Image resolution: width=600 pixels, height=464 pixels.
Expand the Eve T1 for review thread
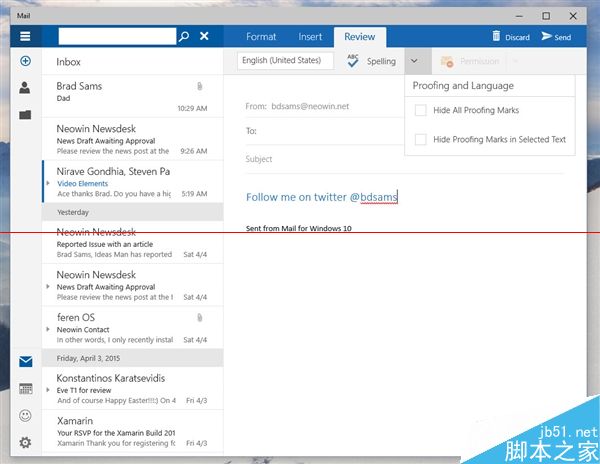pyautogui.click(x=48, y=390)
